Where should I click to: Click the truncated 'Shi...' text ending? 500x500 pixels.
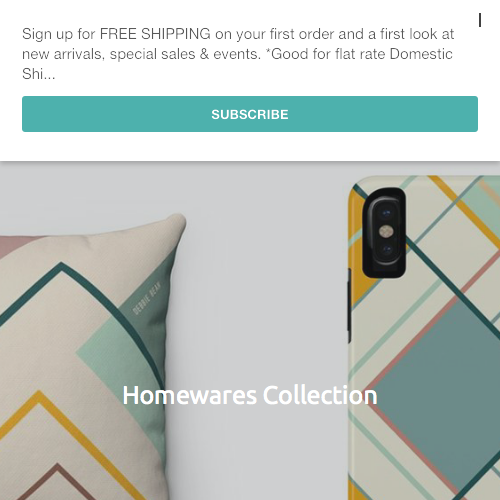coord(39,74)
